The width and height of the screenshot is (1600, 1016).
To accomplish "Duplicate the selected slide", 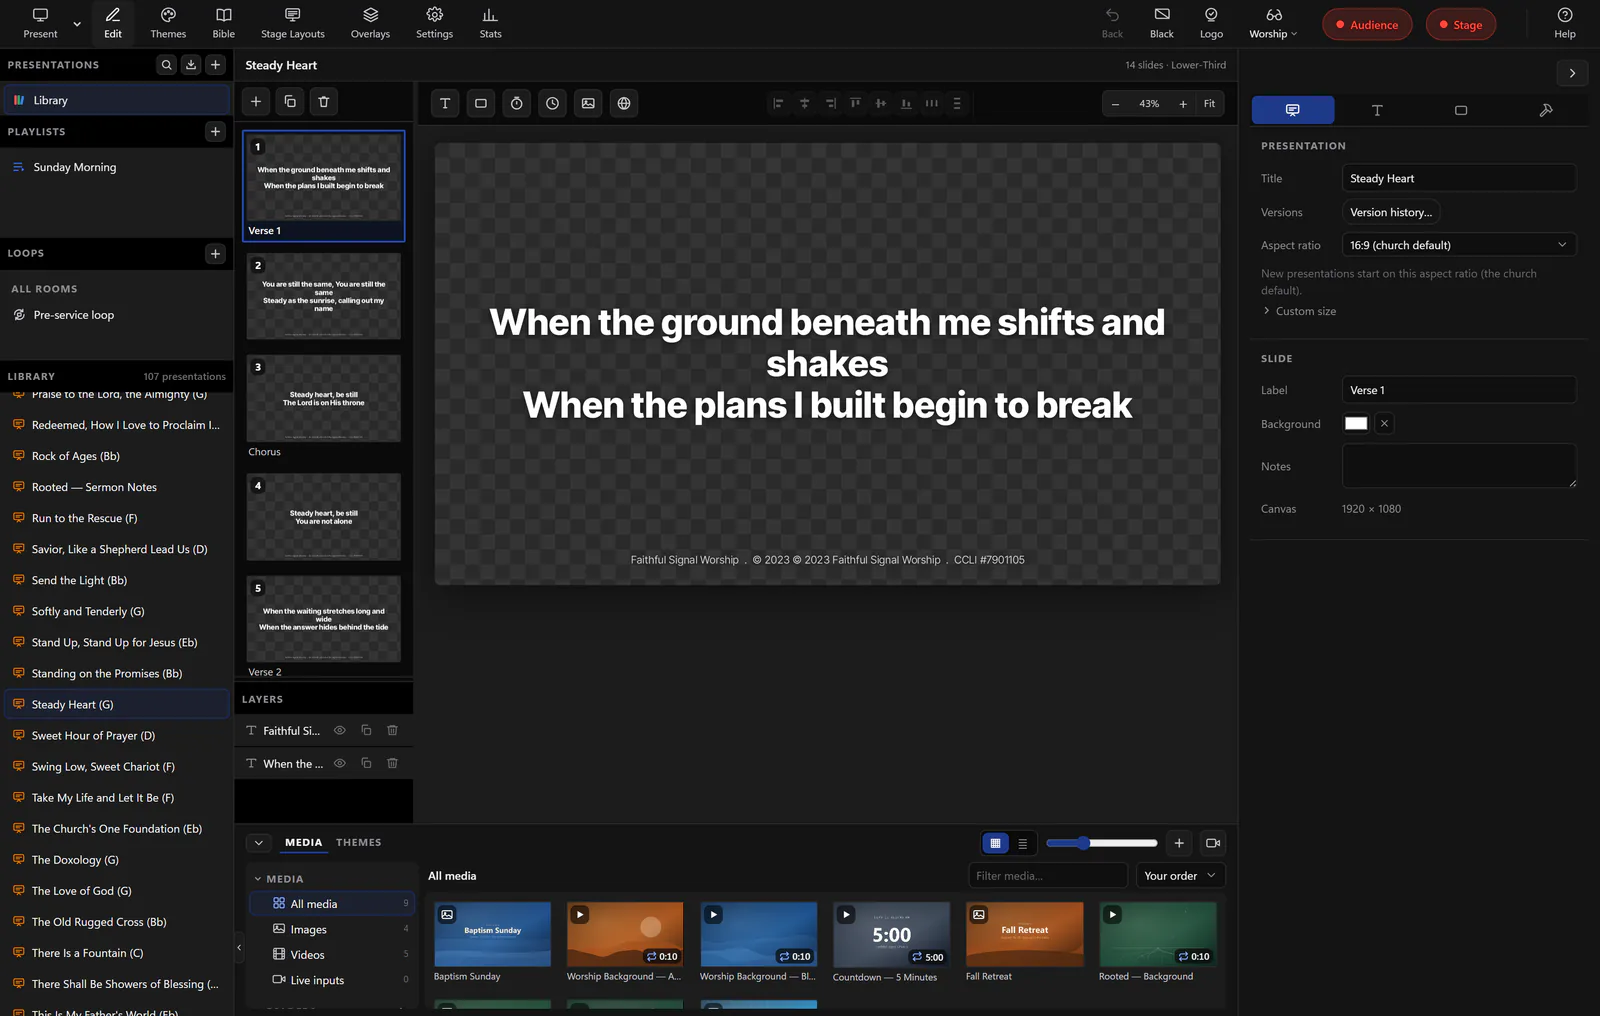I will point(290,101).
